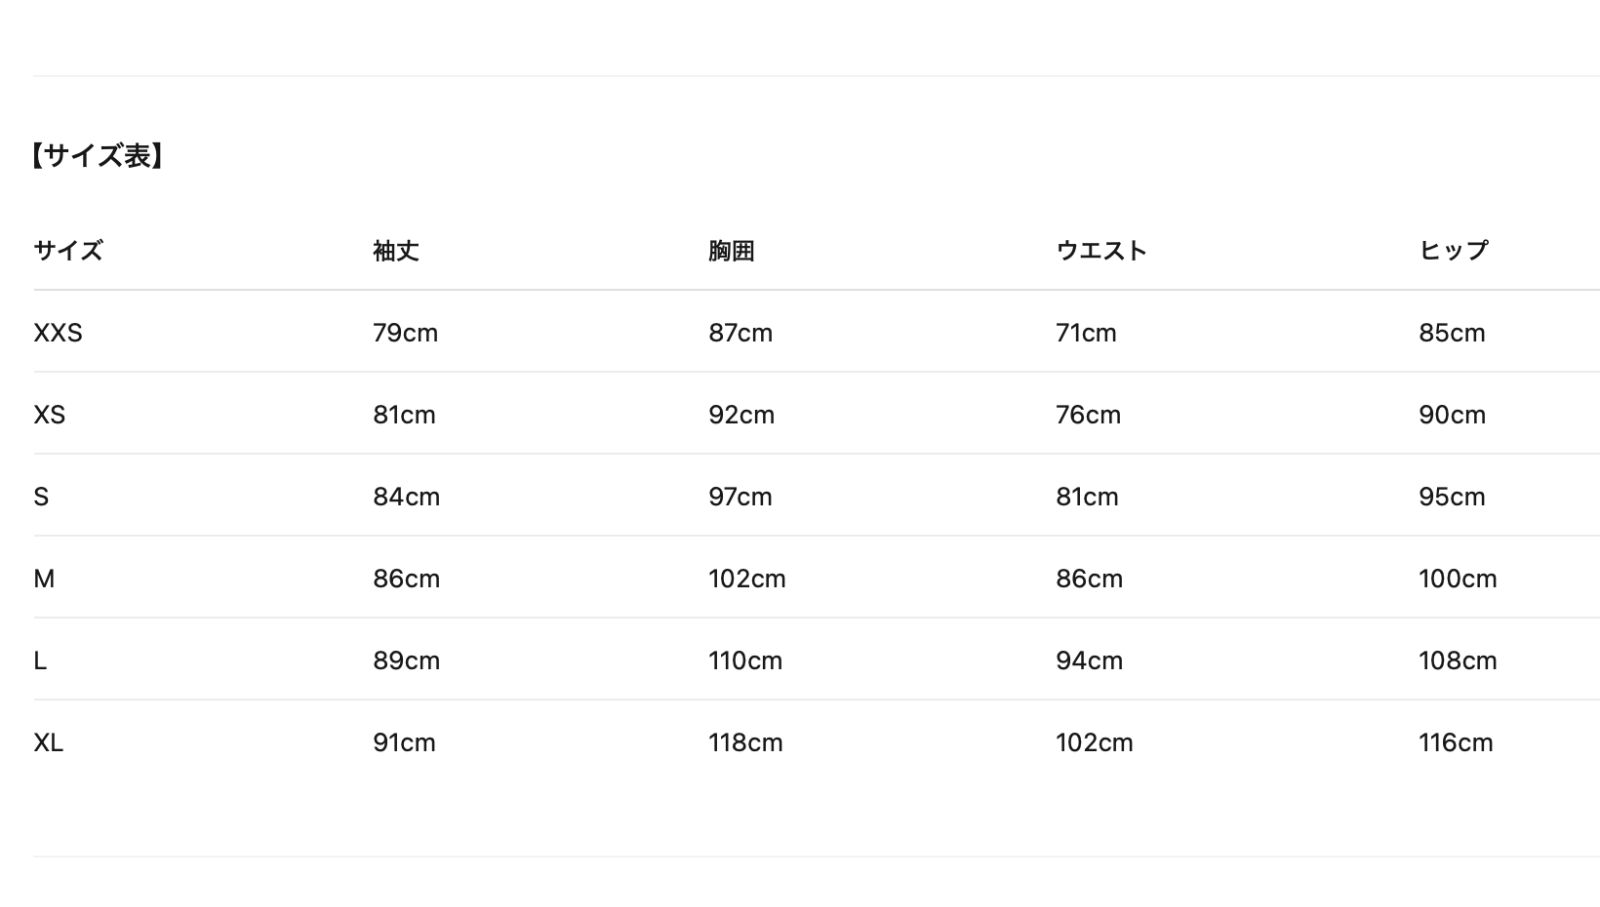Select the XS size row label
Viewport: 1600px width, 907px height.
click(49, 415)
